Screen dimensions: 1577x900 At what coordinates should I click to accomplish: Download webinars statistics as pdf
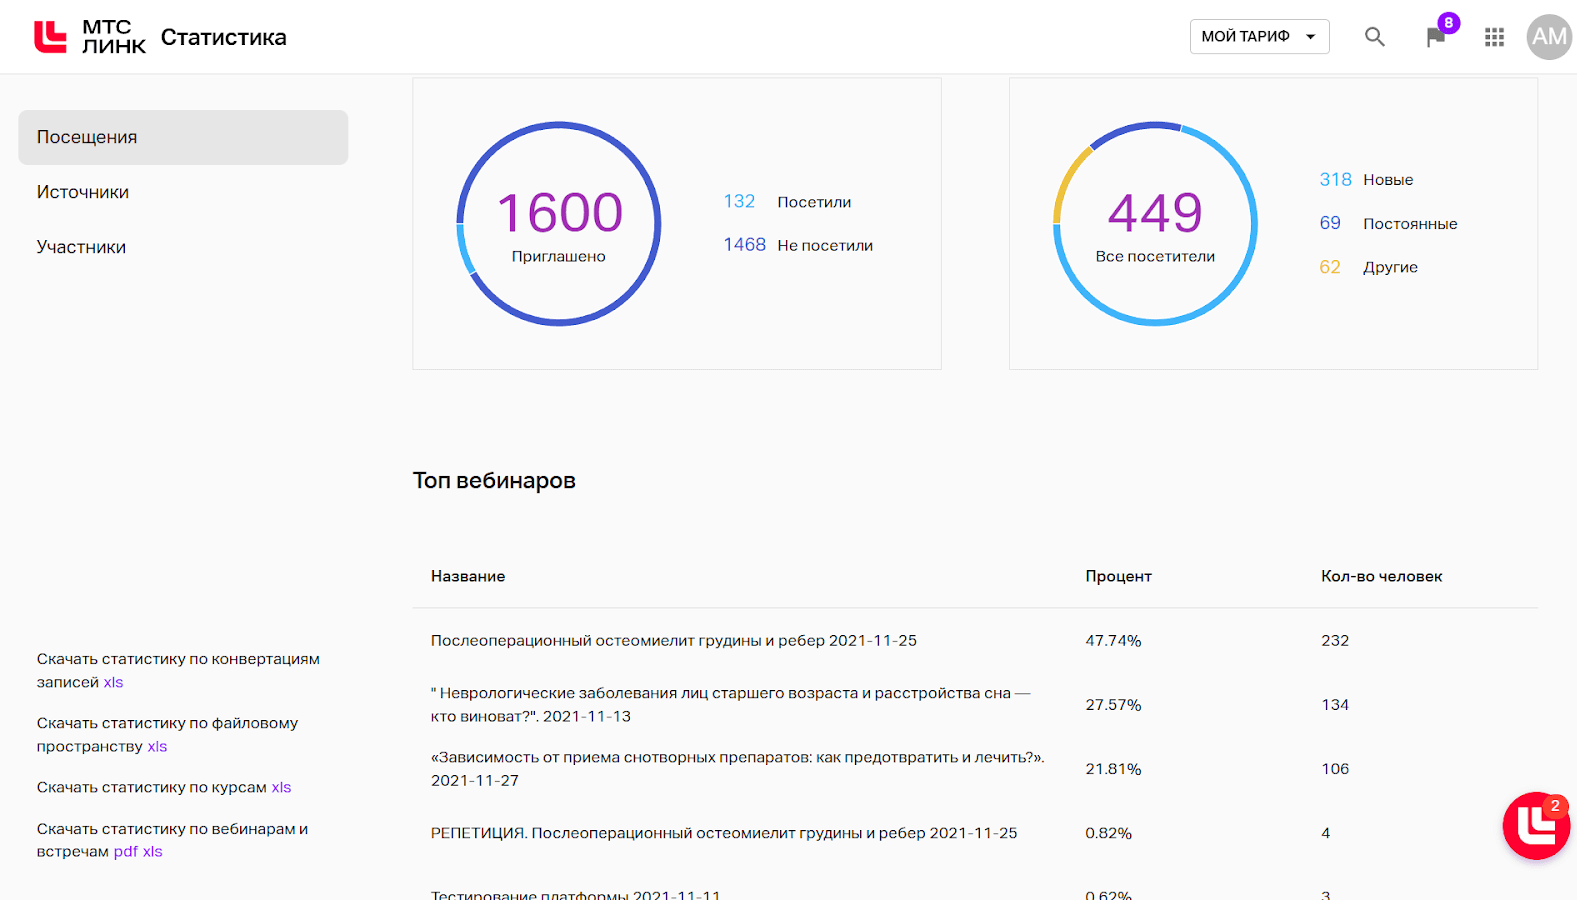(x=125, y=851)
